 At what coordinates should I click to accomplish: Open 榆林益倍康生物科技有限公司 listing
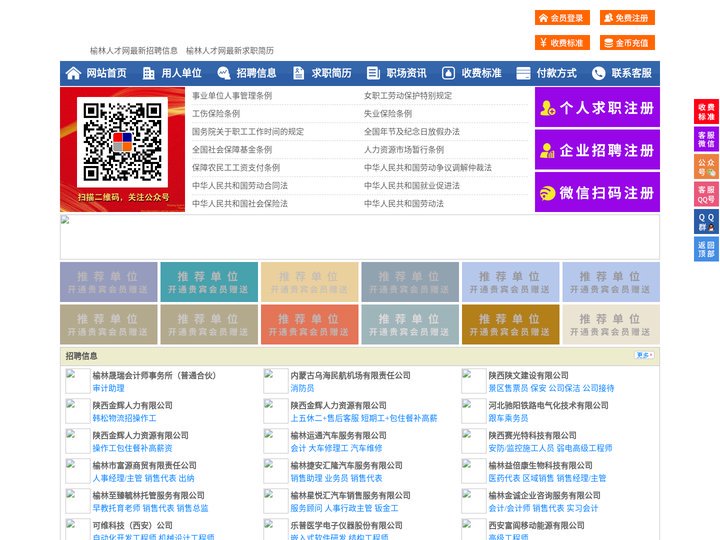pyautogui.click(x=540, y=465)
